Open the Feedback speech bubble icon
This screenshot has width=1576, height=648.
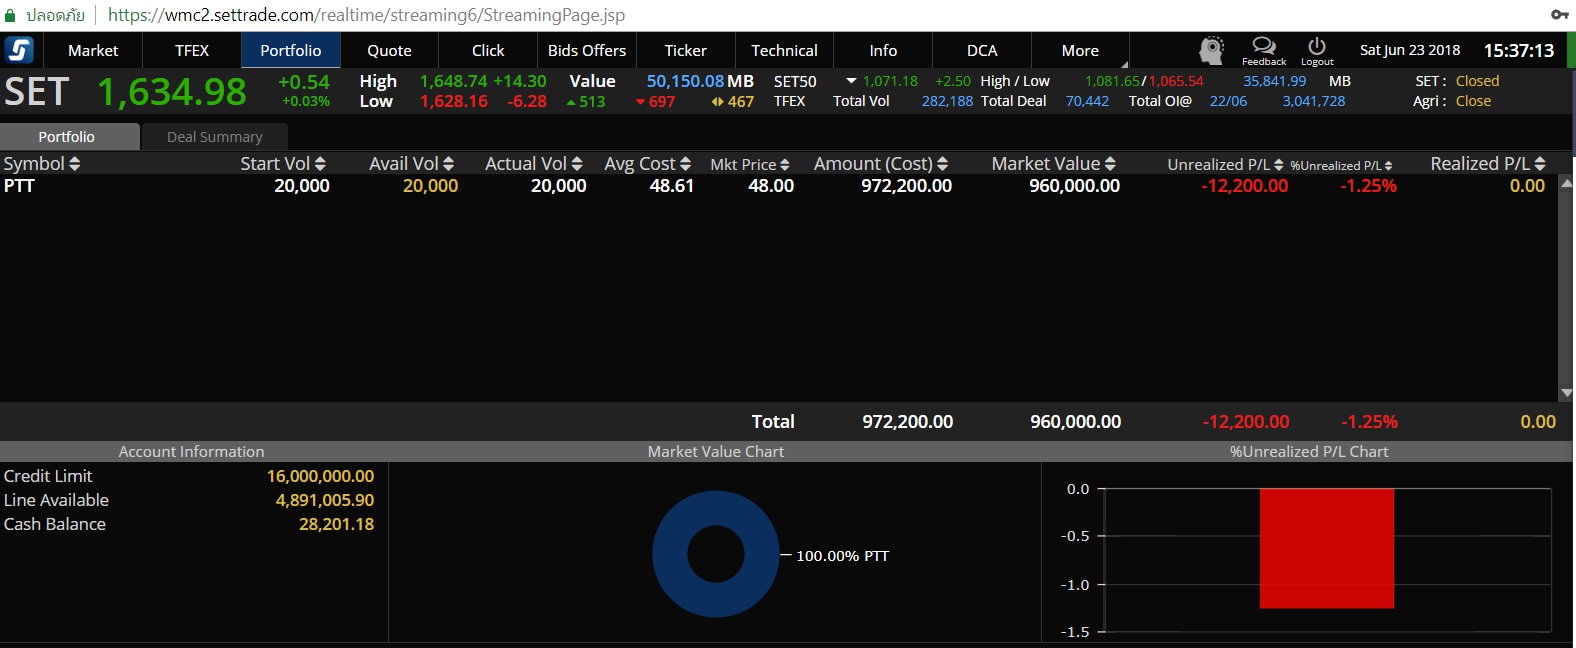coord(1264,46)
